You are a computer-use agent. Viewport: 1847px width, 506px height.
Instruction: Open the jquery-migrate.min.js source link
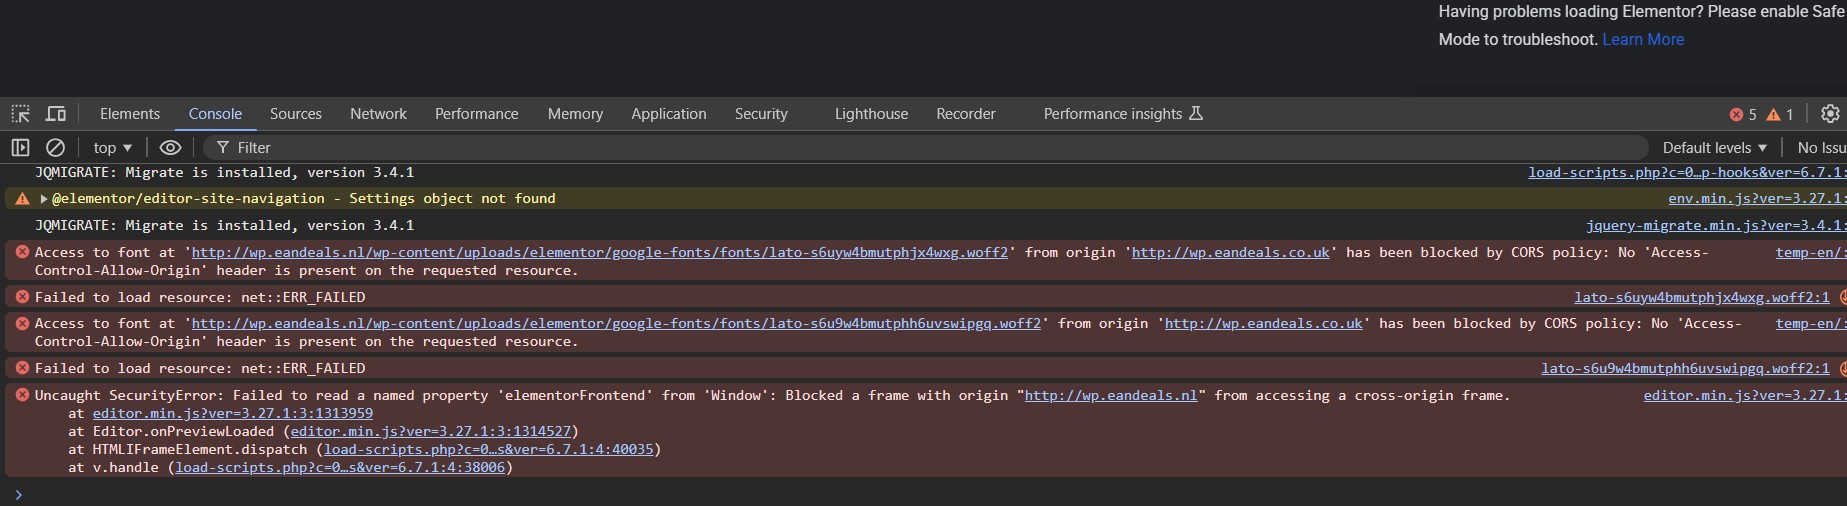tap(1715, 226)
